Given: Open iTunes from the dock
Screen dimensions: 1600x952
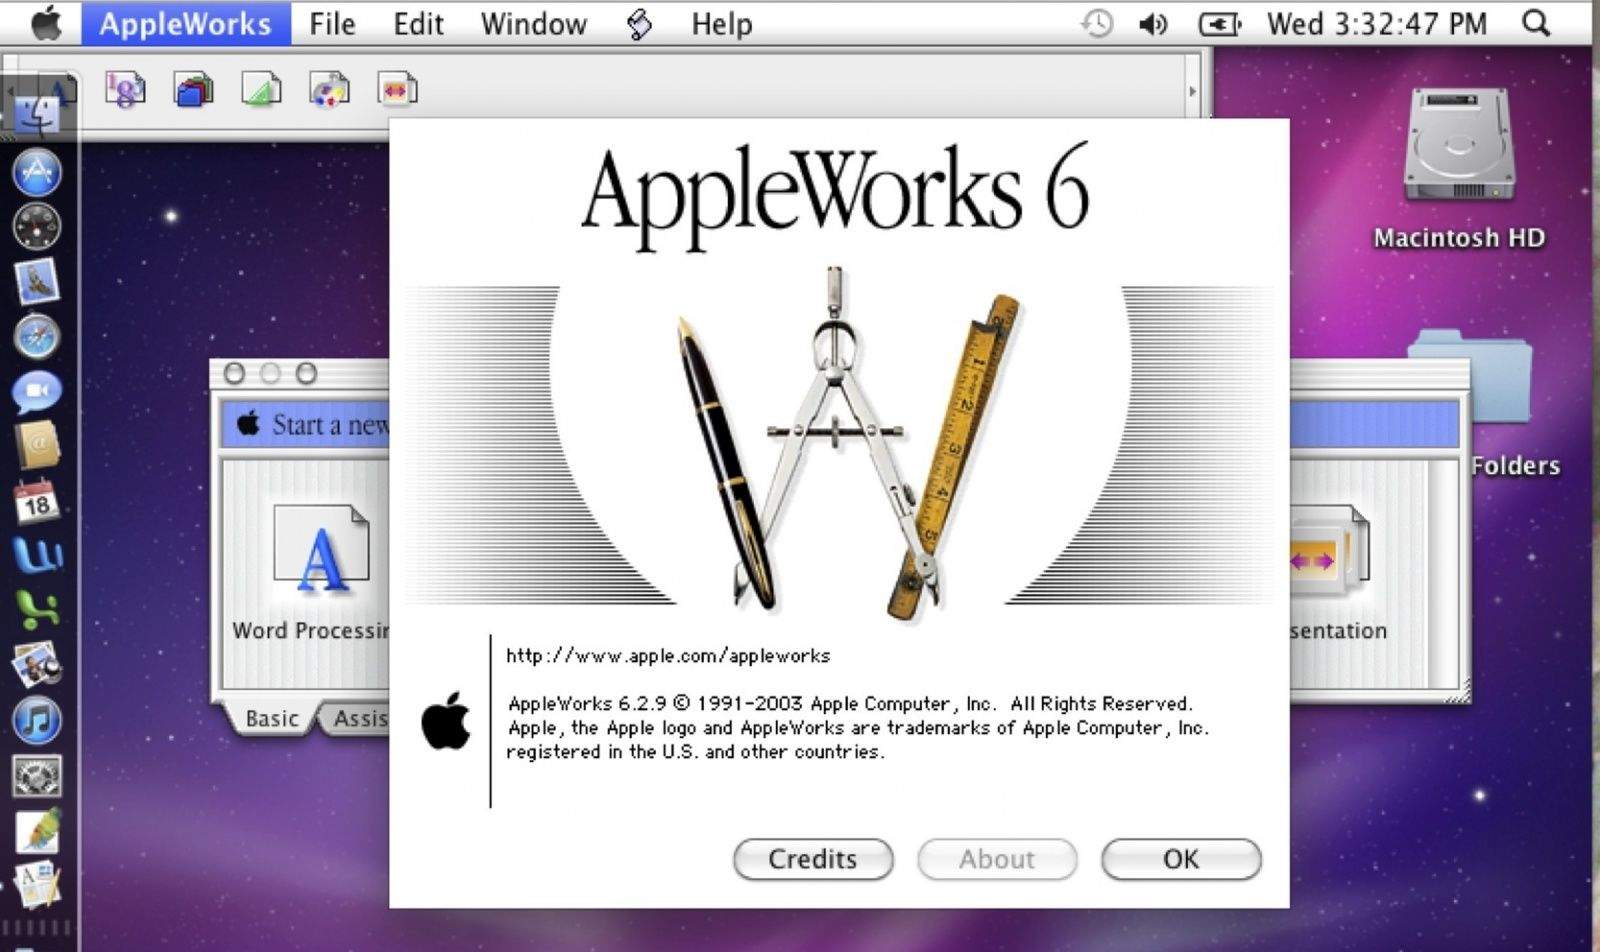Looking at the screenshot, I should click(37, 720).
